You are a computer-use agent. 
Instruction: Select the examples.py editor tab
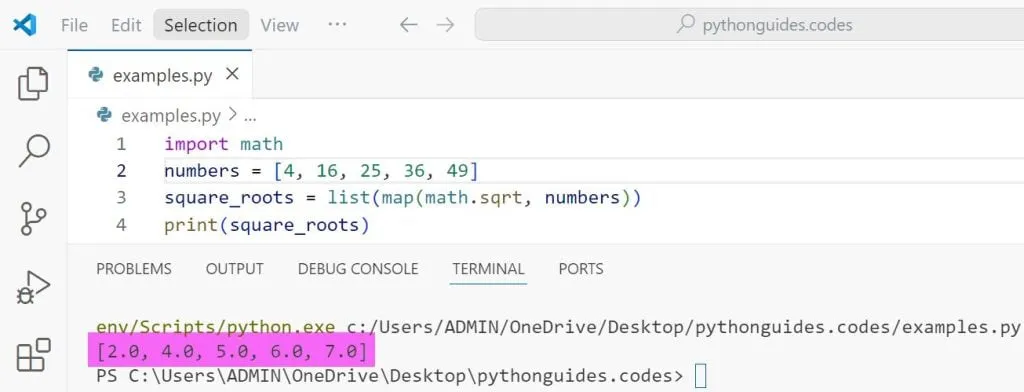[160, 75]
